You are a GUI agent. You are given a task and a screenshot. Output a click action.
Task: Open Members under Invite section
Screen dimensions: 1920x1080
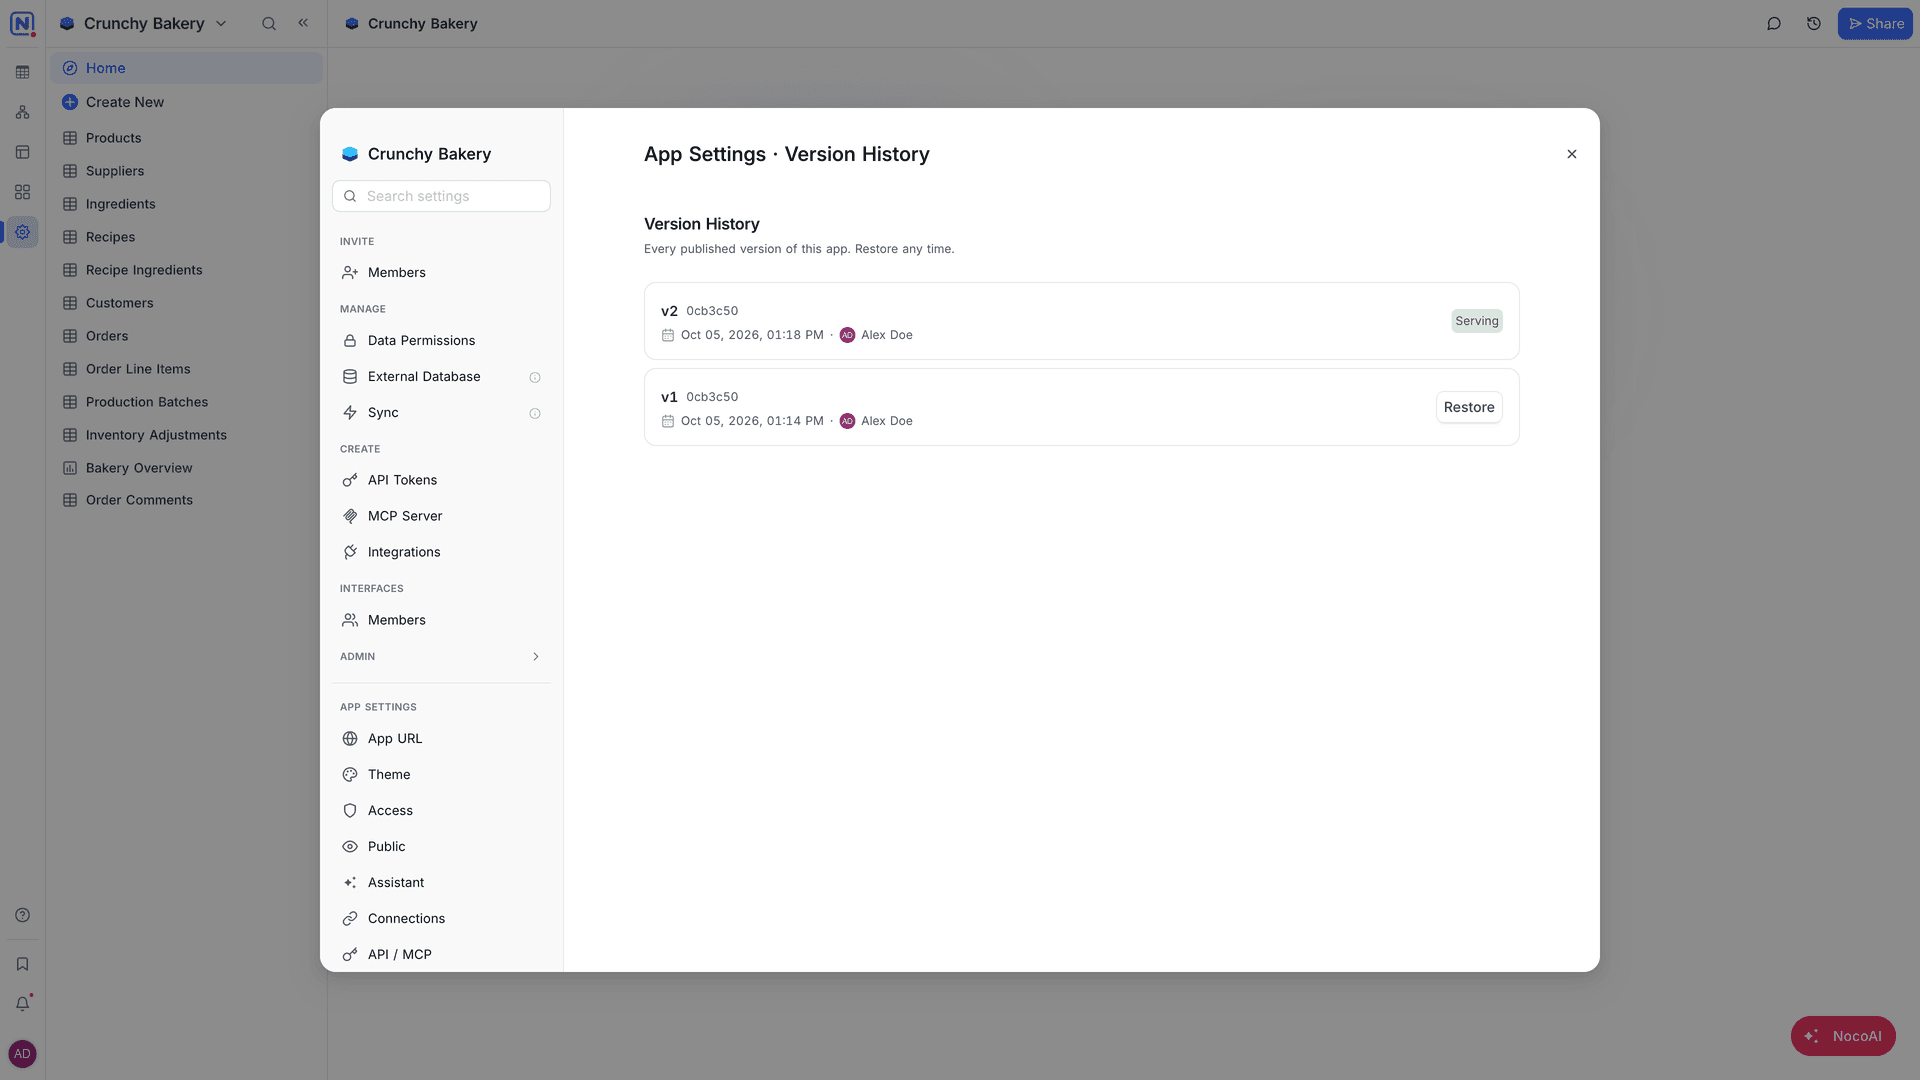pyautogui.click(x=441, y=272)
